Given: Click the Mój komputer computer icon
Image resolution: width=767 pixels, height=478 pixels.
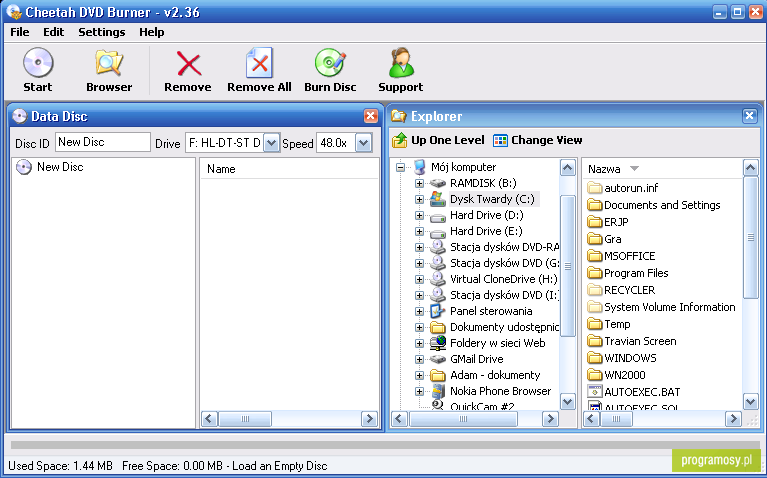Looking at the screenshot, I should [x=420, y=167].
